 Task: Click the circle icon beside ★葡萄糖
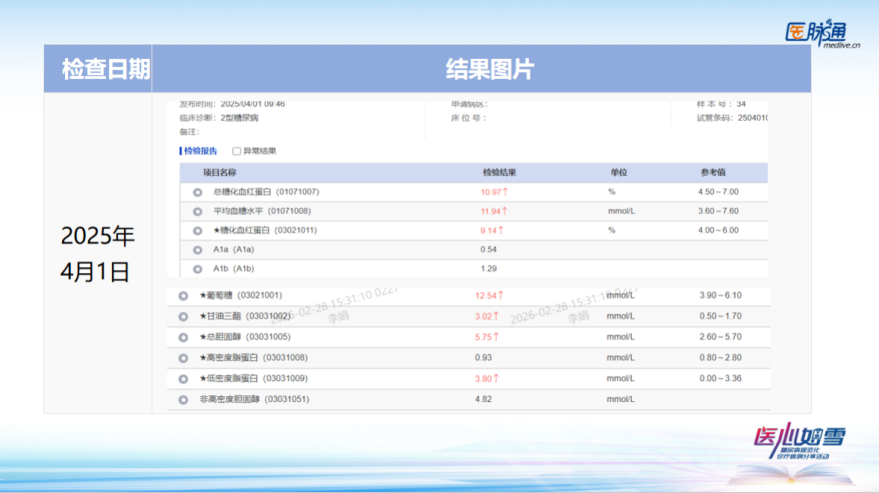click(x=183, y=296)
